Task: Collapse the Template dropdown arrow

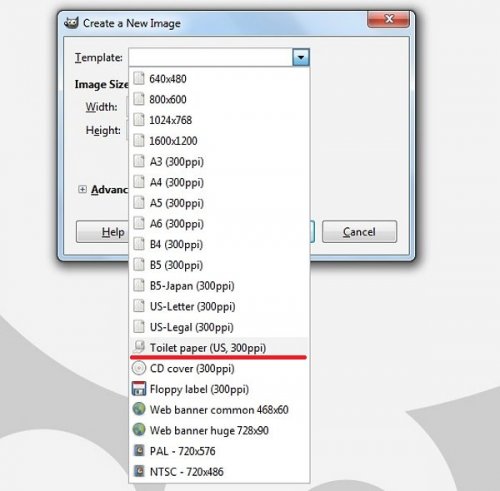Action: [x=301, y=57]
